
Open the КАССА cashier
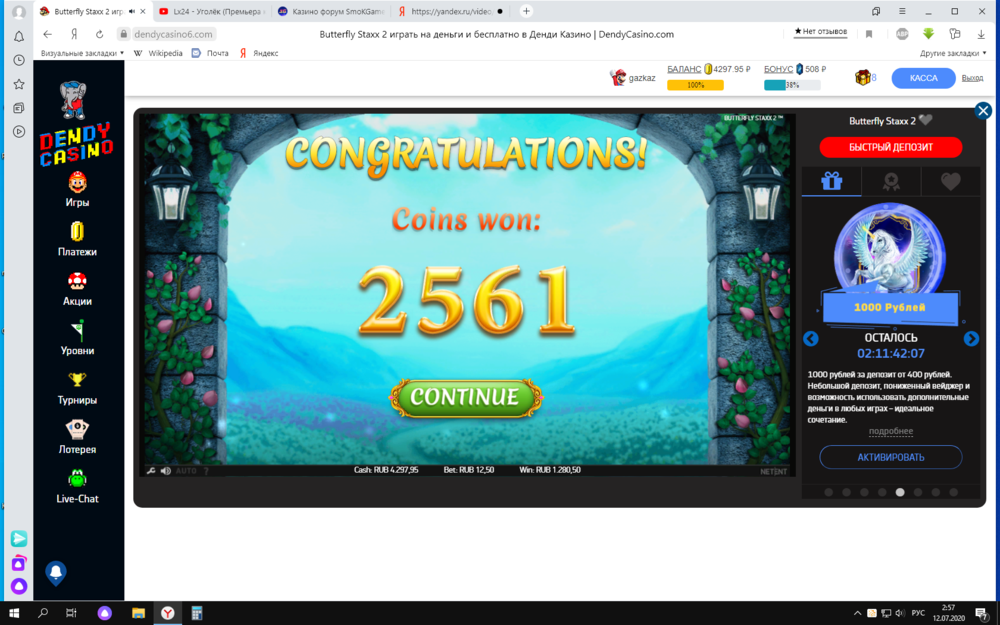coord(923,78)
